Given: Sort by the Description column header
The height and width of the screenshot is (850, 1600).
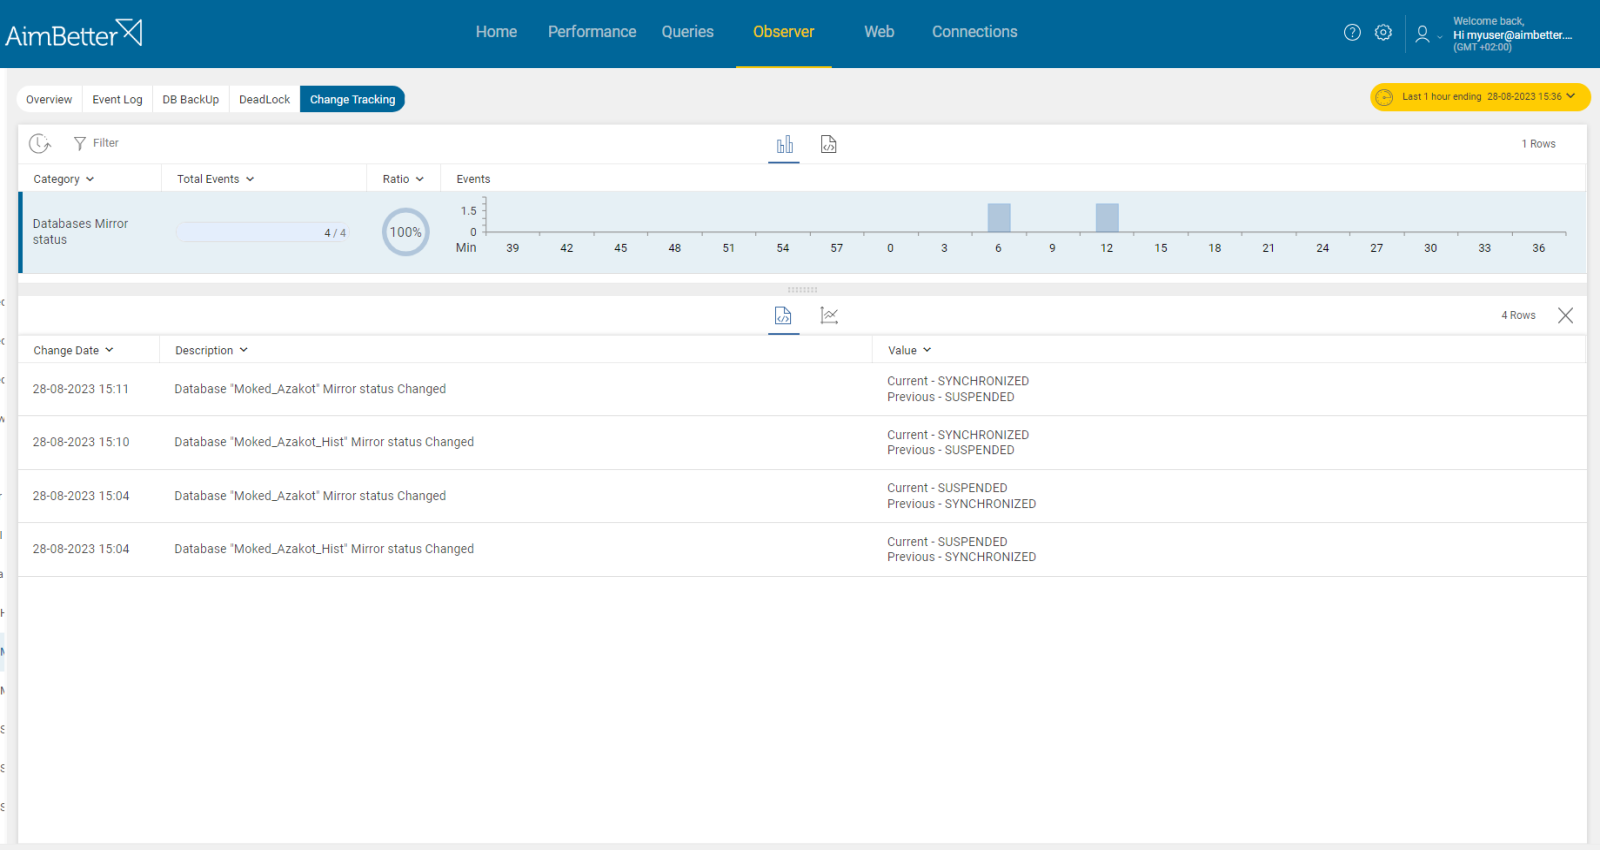Looking at the screenshot, I should pyautogui.click(x=211, y=351).
